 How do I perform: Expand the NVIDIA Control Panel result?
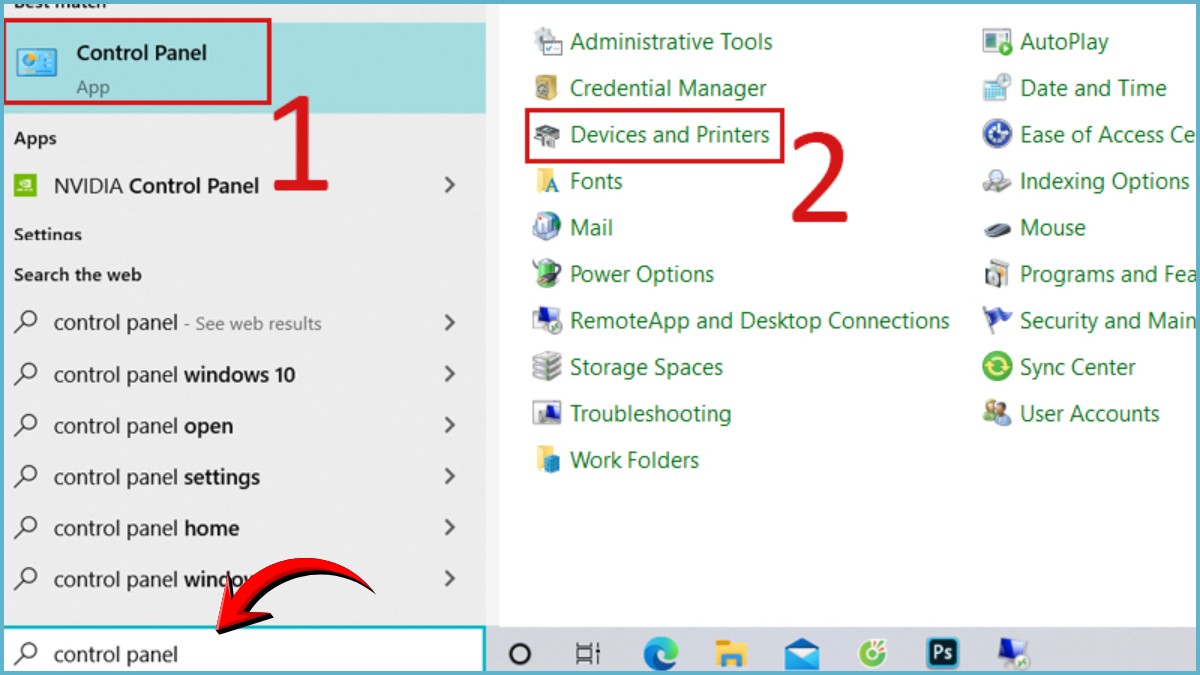pyautogui.click(x=155, y=185)
